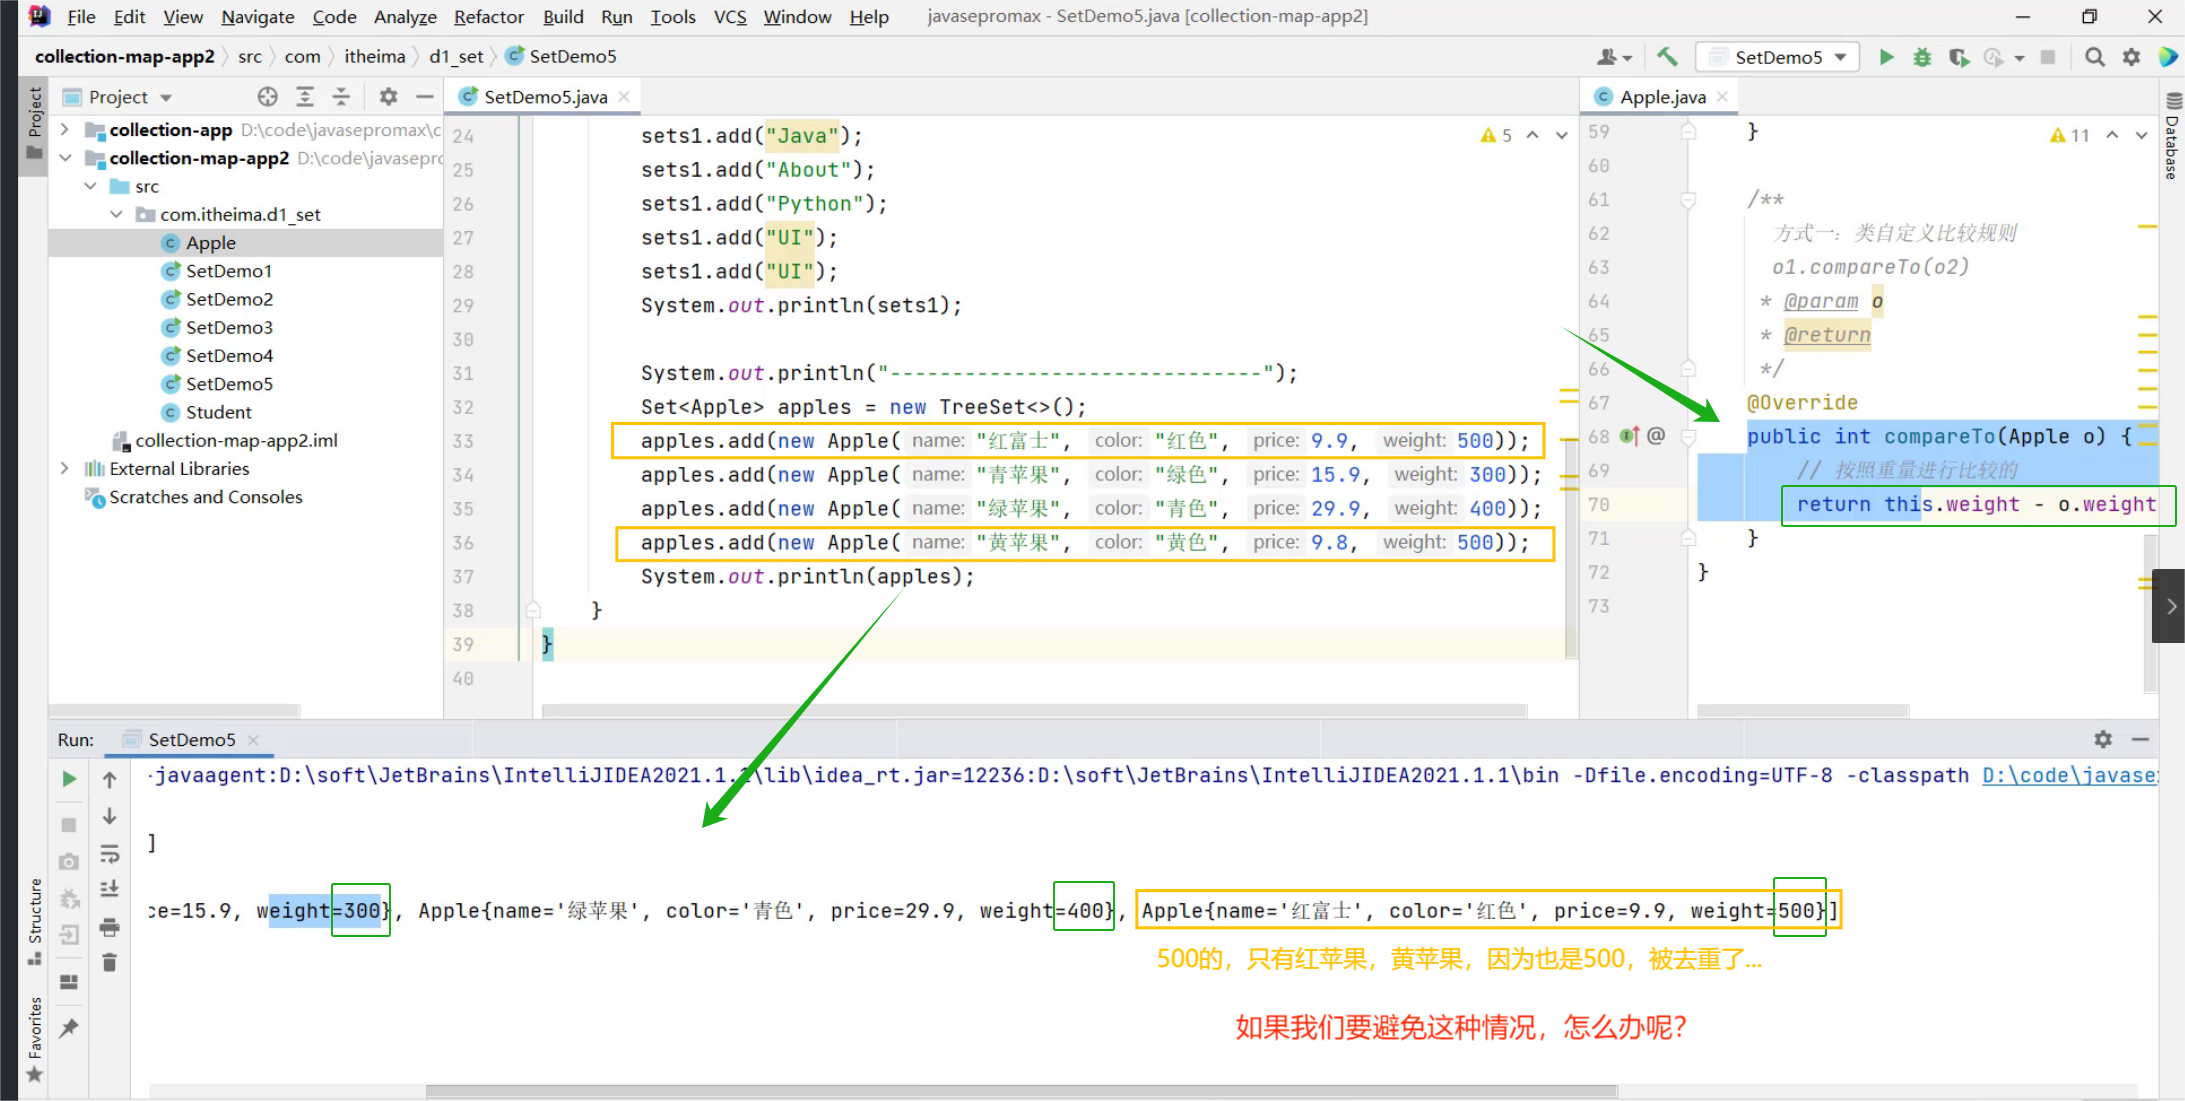Run SetDemo5 with the green Run button

coord(1886,57)
